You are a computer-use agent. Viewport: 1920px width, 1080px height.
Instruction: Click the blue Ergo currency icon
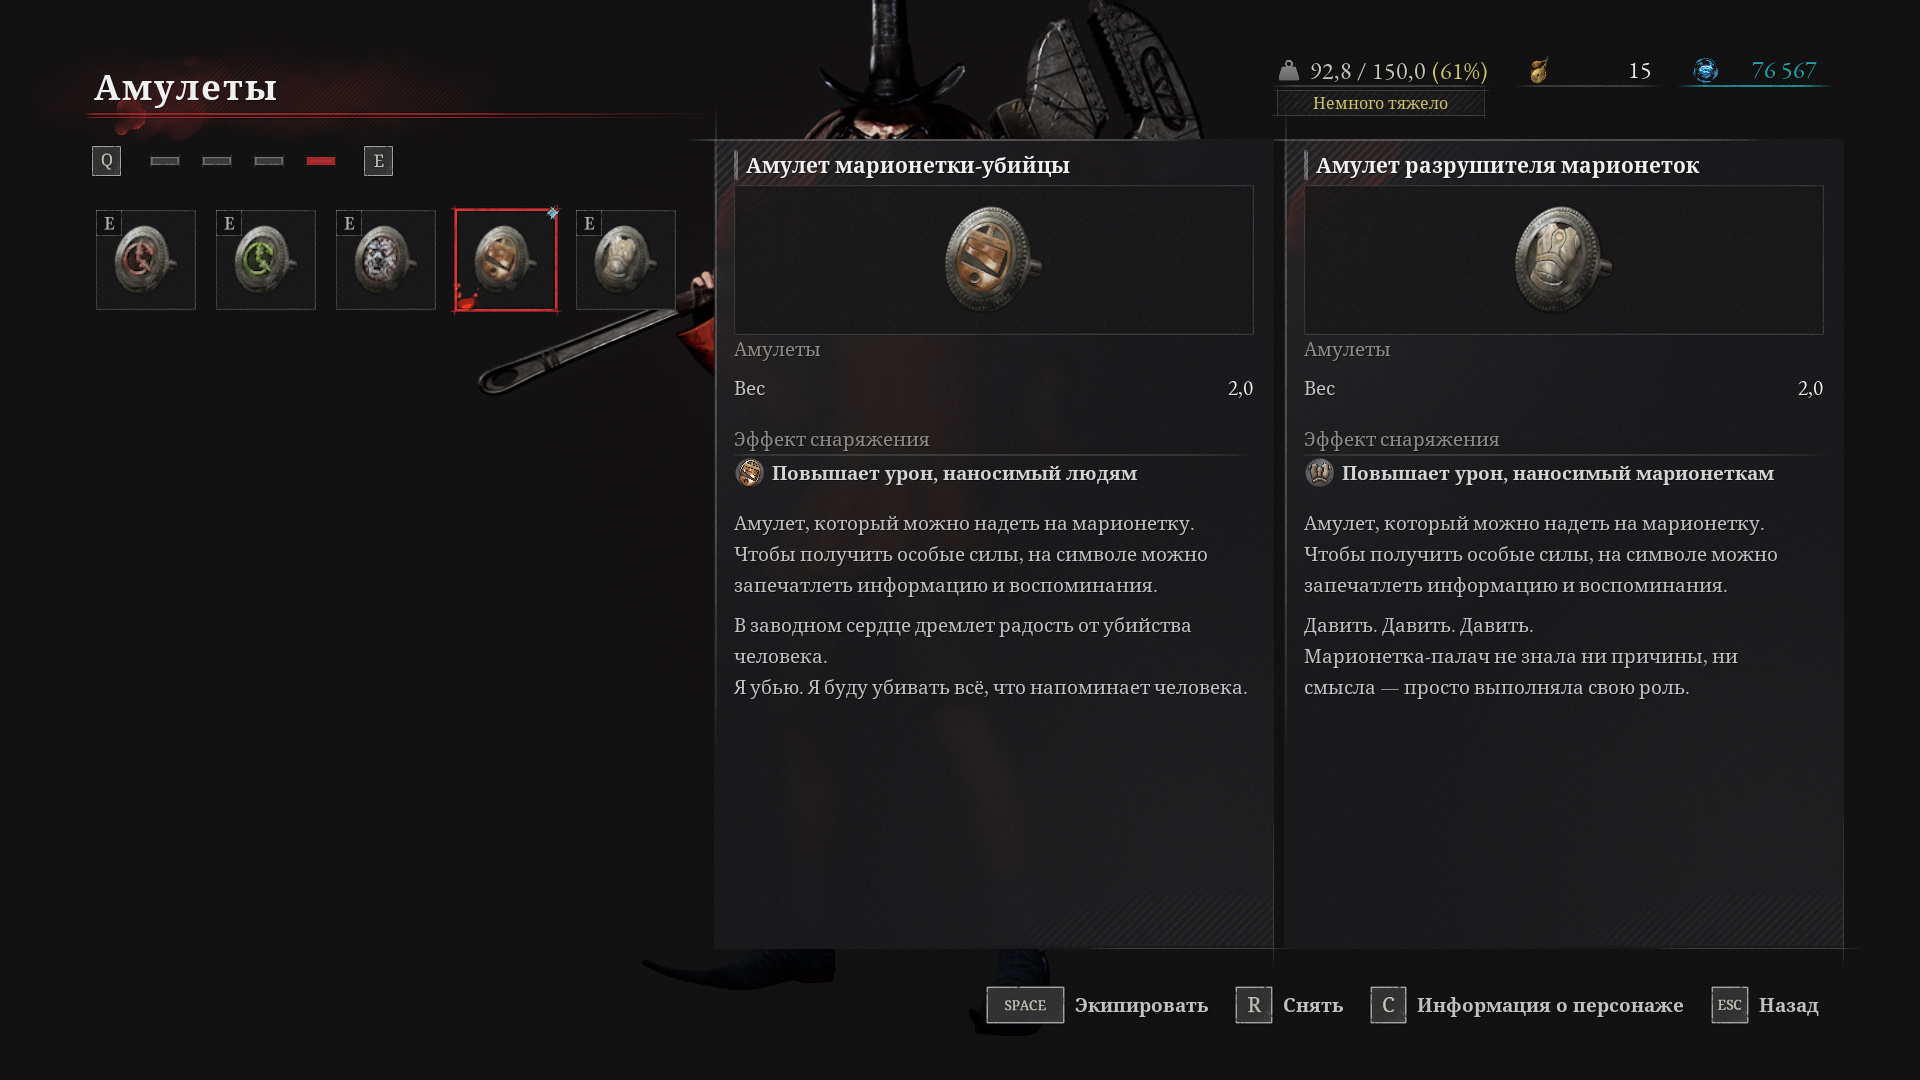pos(1705,71)
